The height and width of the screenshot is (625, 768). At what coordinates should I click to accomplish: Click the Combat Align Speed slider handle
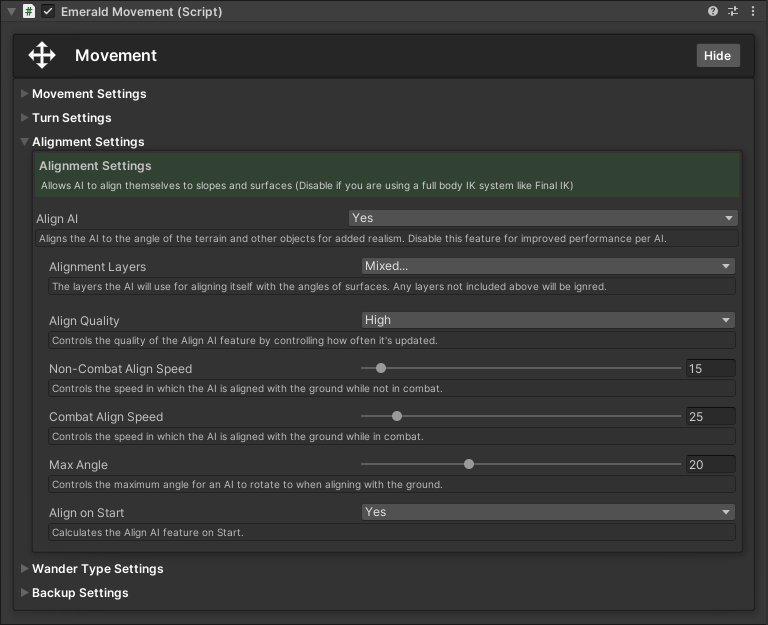coord(397,416)
